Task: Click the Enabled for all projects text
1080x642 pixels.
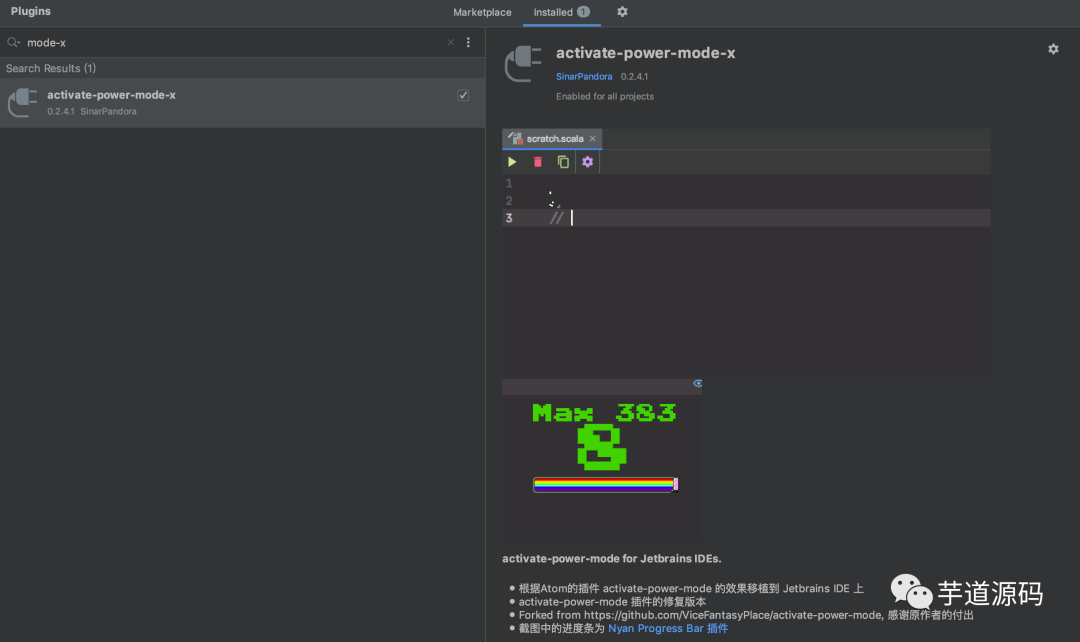Action: pyautogui.click(x=605, y=96)
